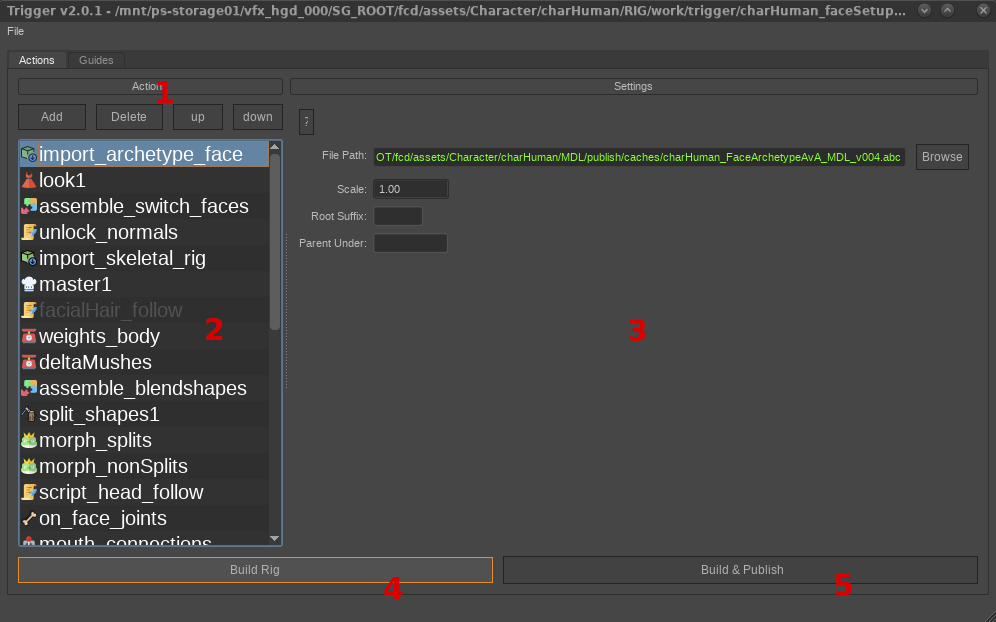Screen dimensions: 996x622
Task: Select the morph_splits action
Action: (144, 440)
